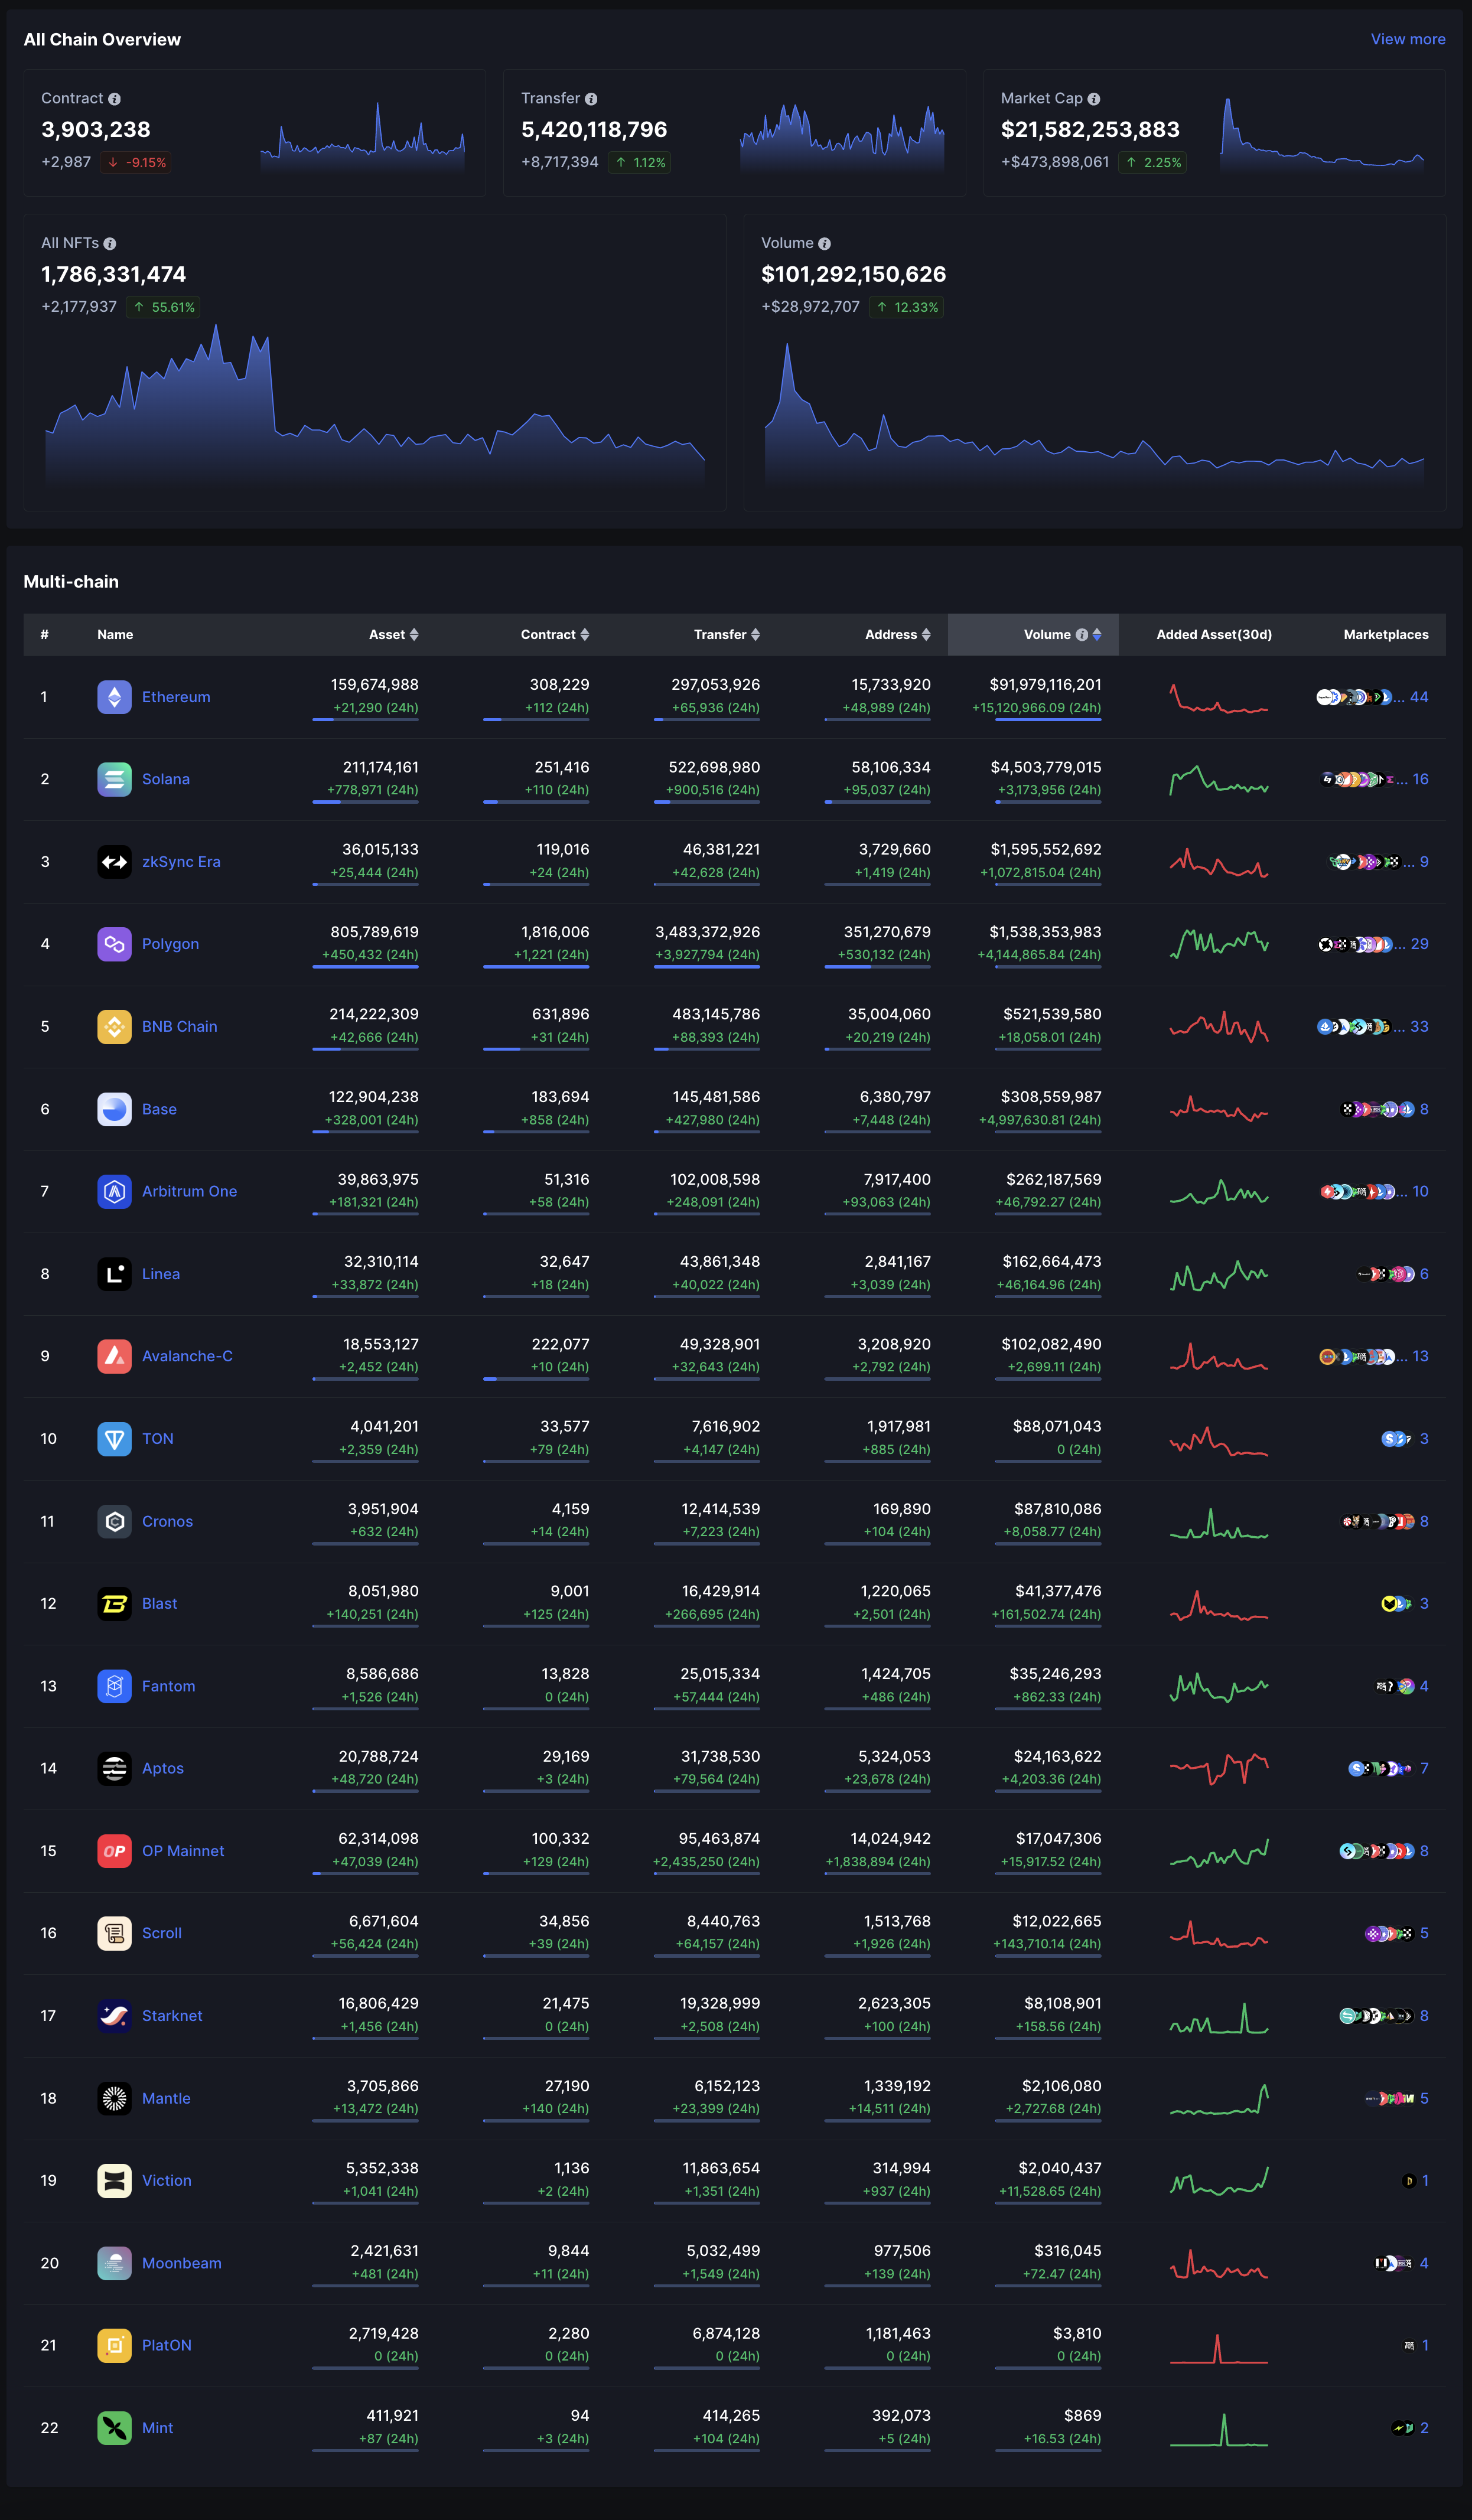
Task: Open the zkSync Era name link
Action: 181,862
